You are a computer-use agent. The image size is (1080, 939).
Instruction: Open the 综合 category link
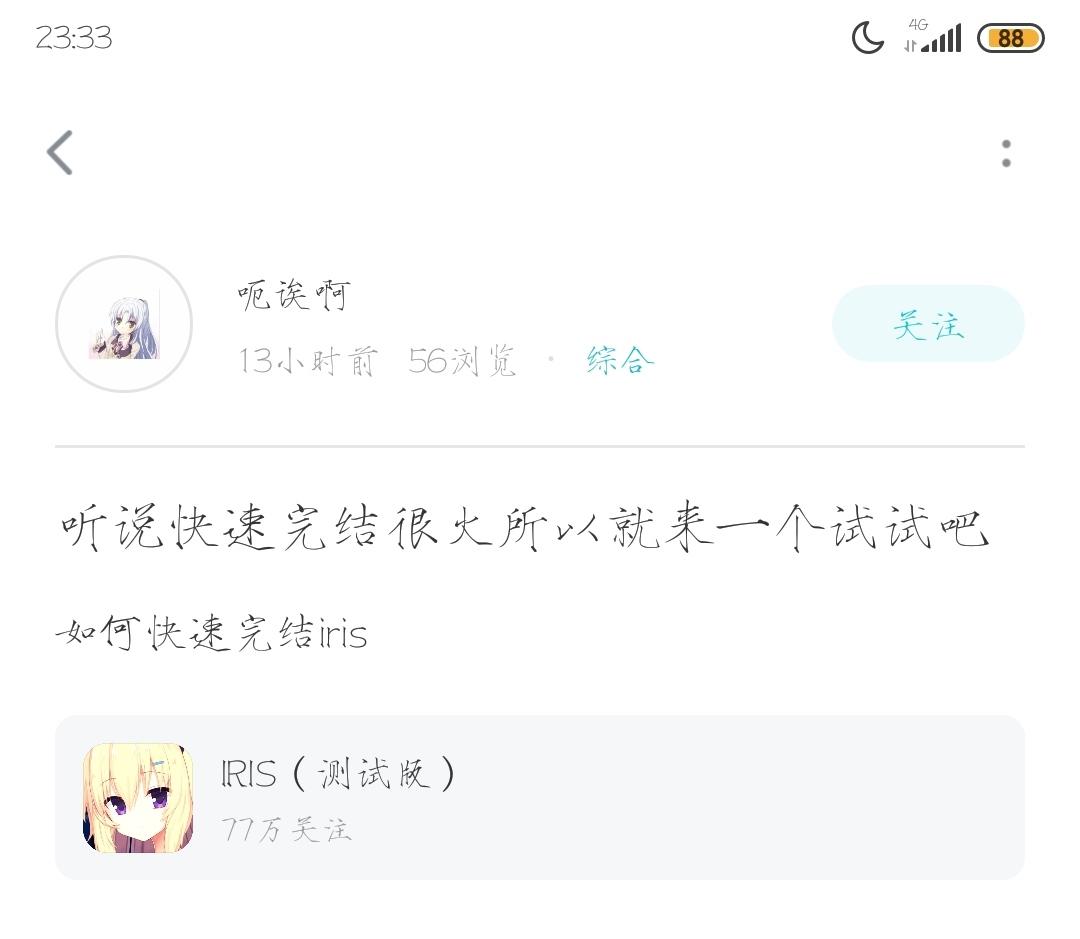point(619,360)
